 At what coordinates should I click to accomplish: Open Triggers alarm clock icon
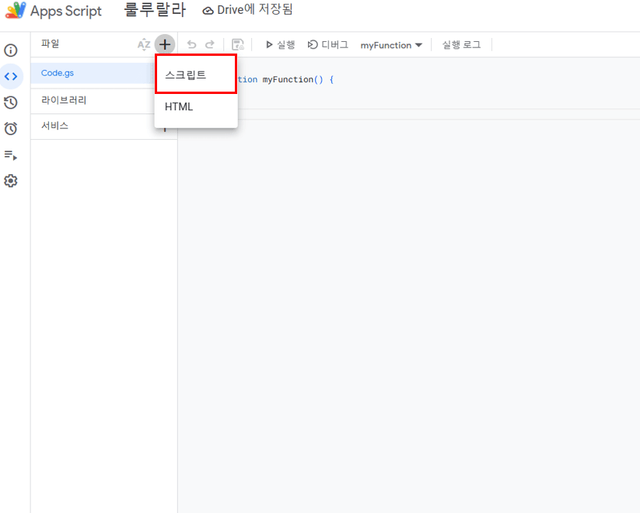[x=11, y=128]
